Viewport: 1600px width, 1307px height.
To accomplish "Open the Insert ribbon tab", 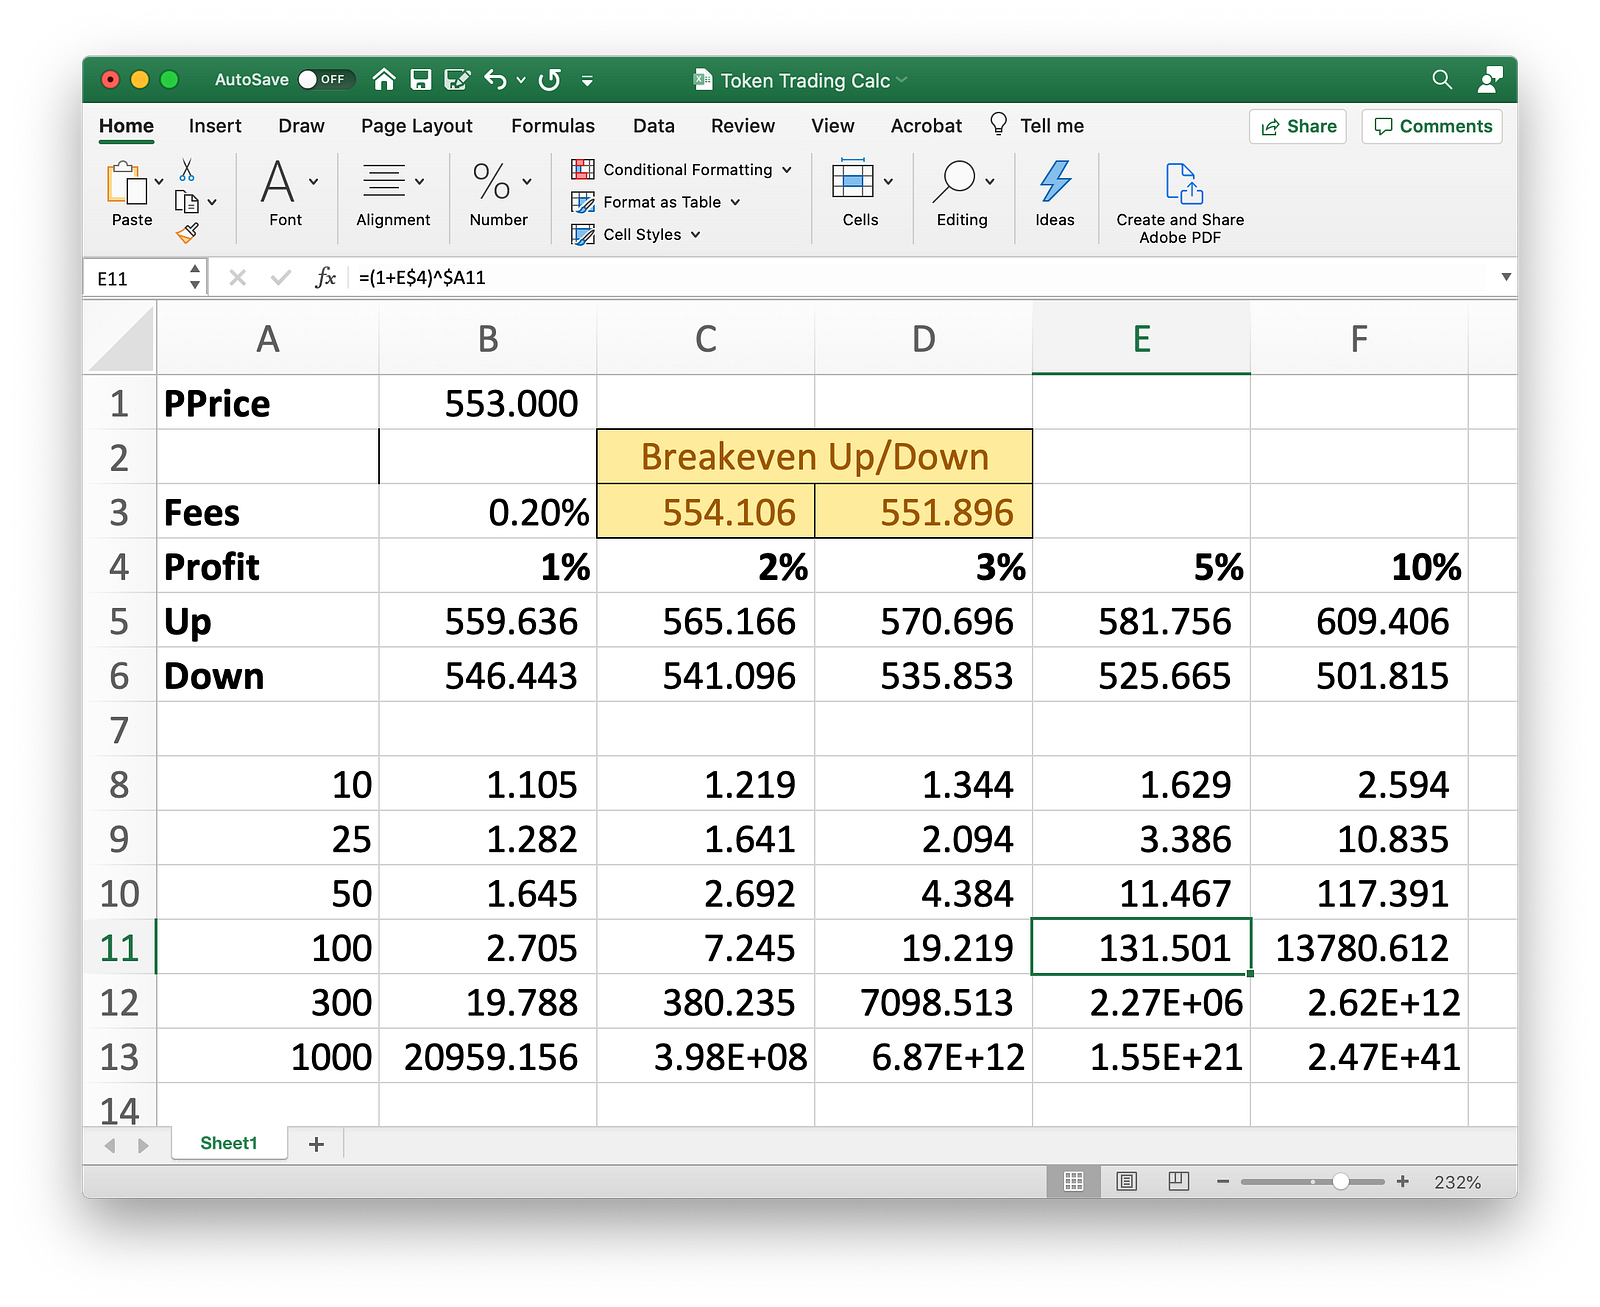I will point(215,126).
